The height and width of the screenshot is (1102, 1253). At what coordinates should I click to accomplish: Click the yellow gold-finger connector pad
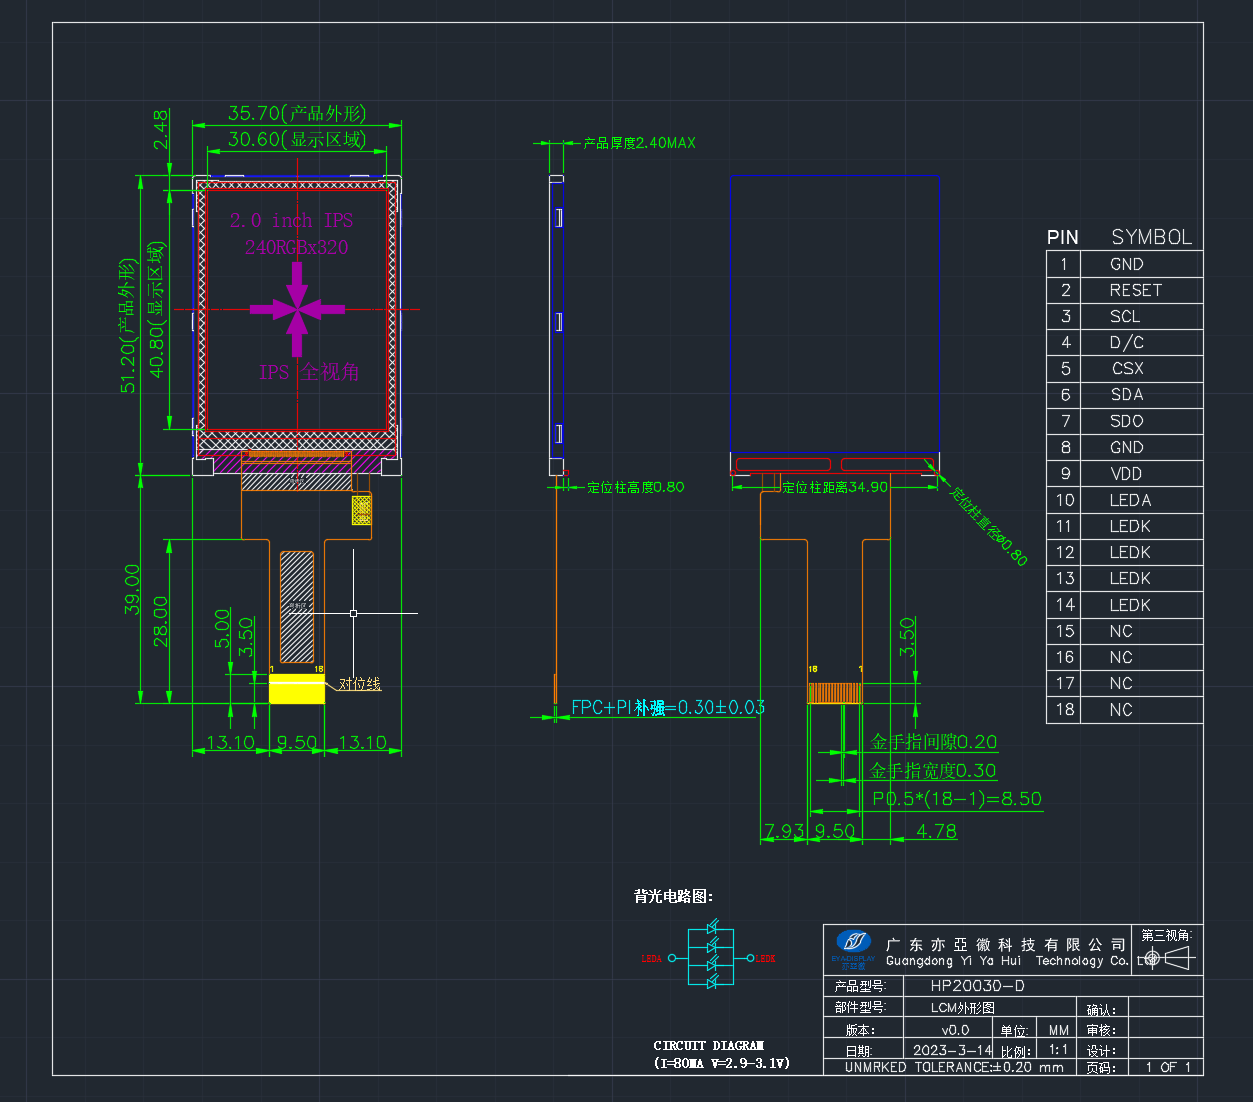297,688
